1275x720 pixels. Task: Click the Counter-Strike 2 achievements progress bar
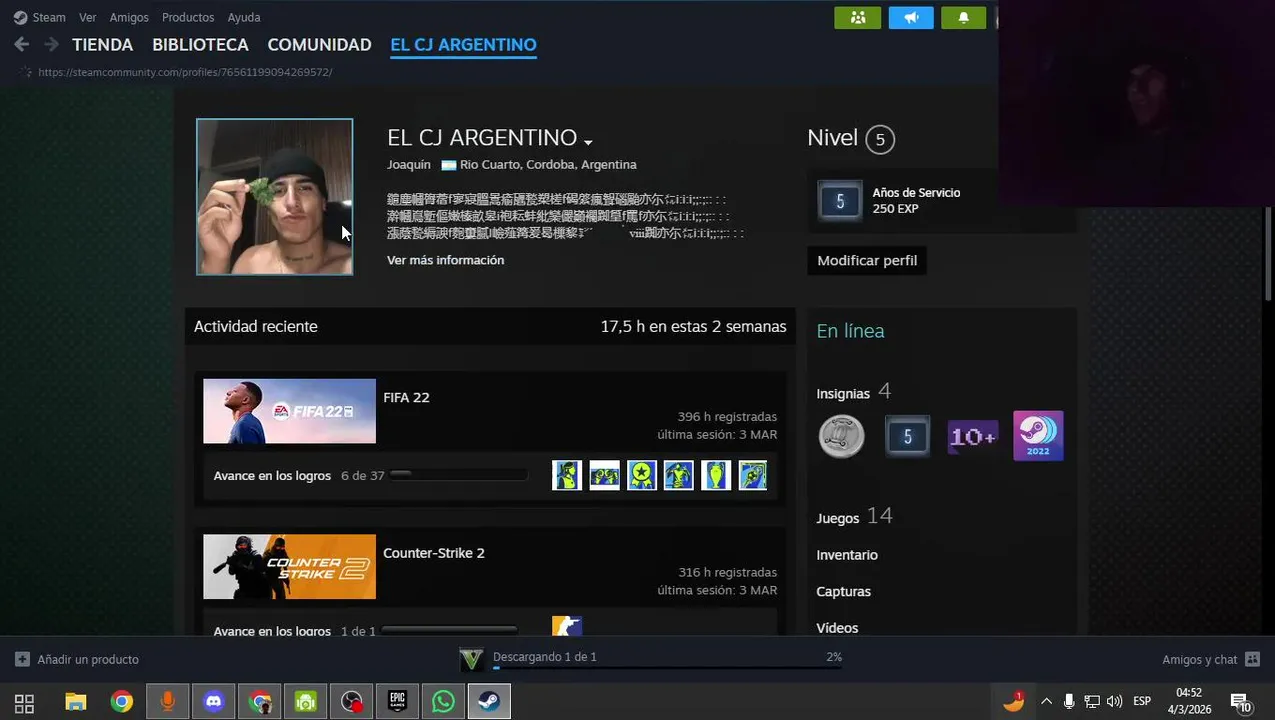[x=449, y=630]
